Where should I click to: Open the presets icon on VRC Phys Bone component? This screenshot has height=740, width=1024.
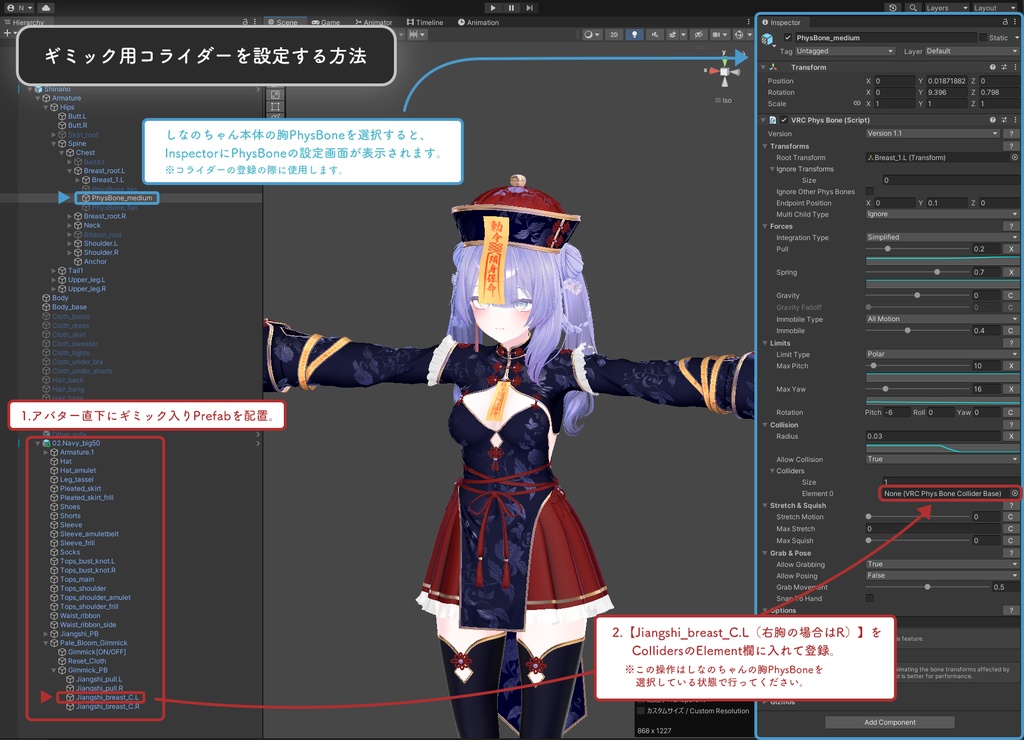[x=1003, y=120]
